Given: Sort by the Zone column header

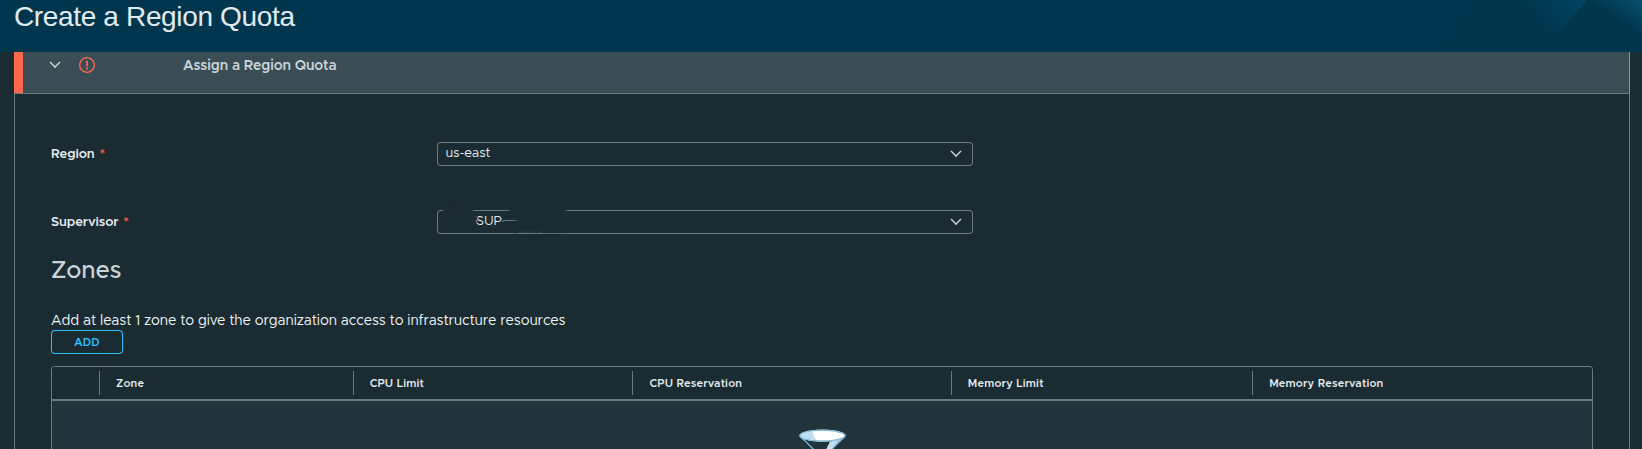Looking at the screenshot, I should coord(130,383).
